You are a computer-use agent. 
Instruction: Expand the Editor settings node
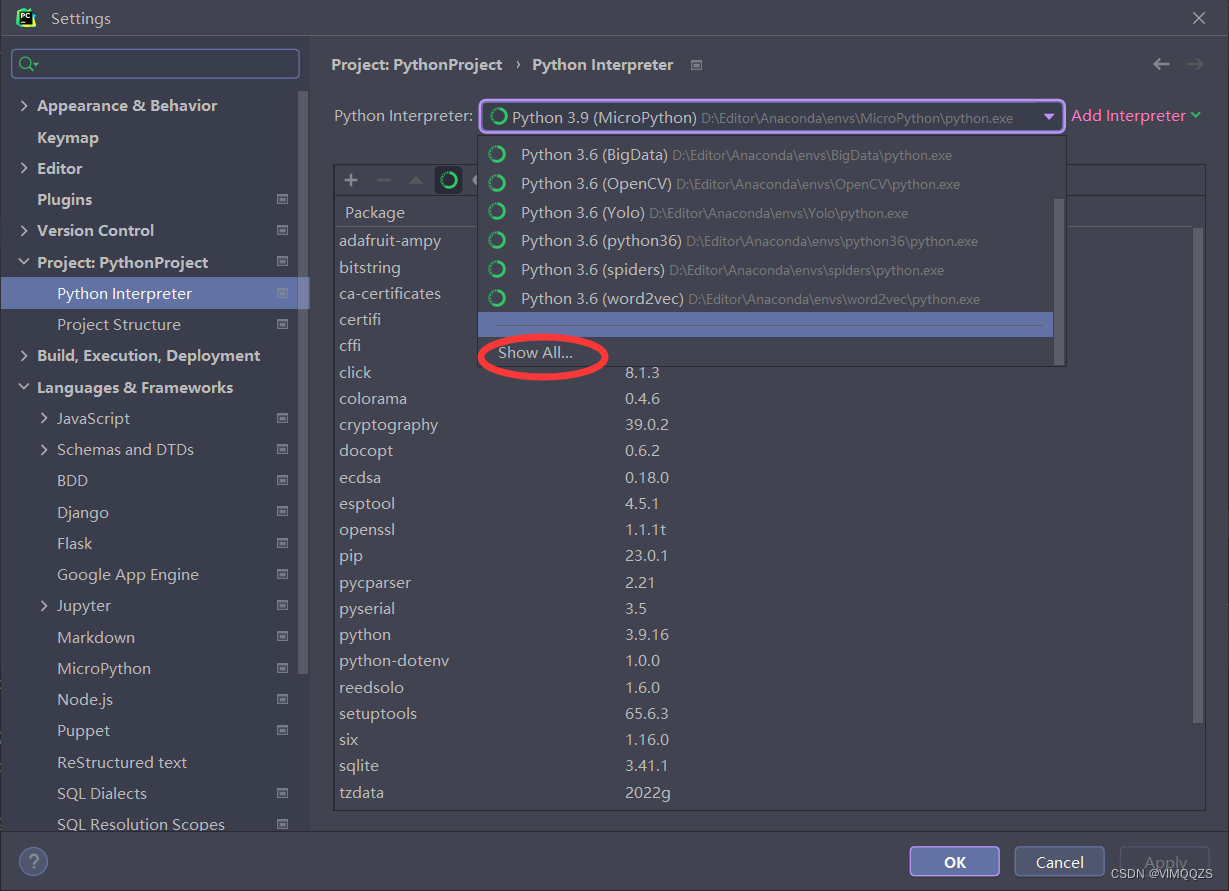coord(24,168)
